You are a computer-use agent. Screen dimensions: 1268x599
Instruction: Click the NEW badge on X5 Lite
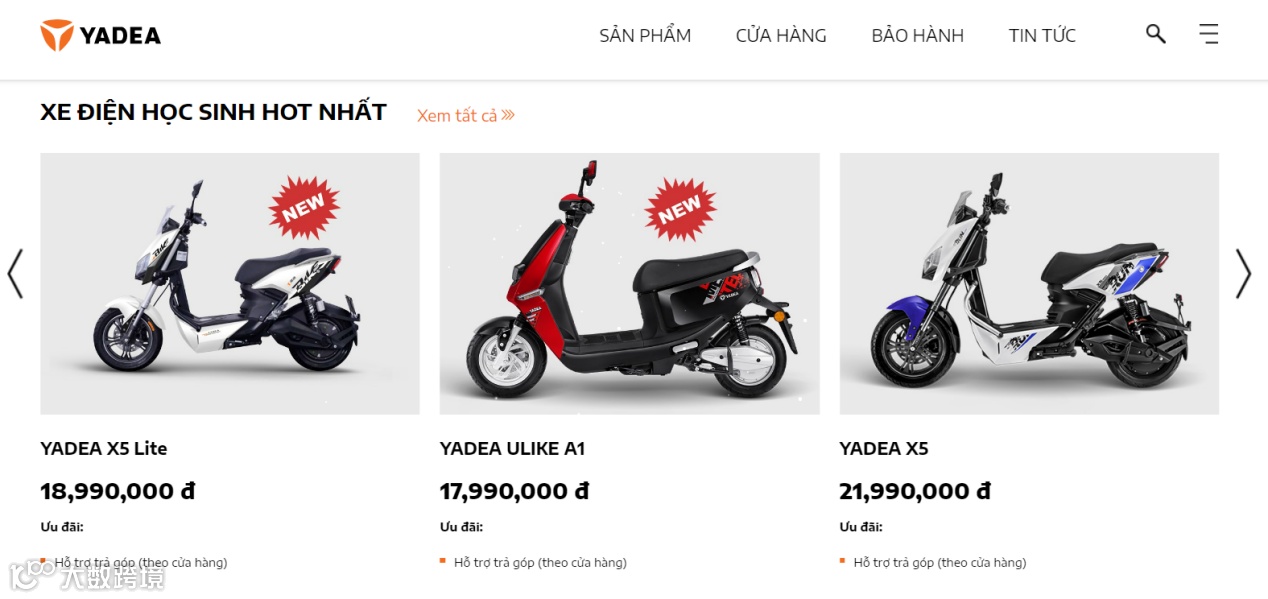[x=304, y=208]
